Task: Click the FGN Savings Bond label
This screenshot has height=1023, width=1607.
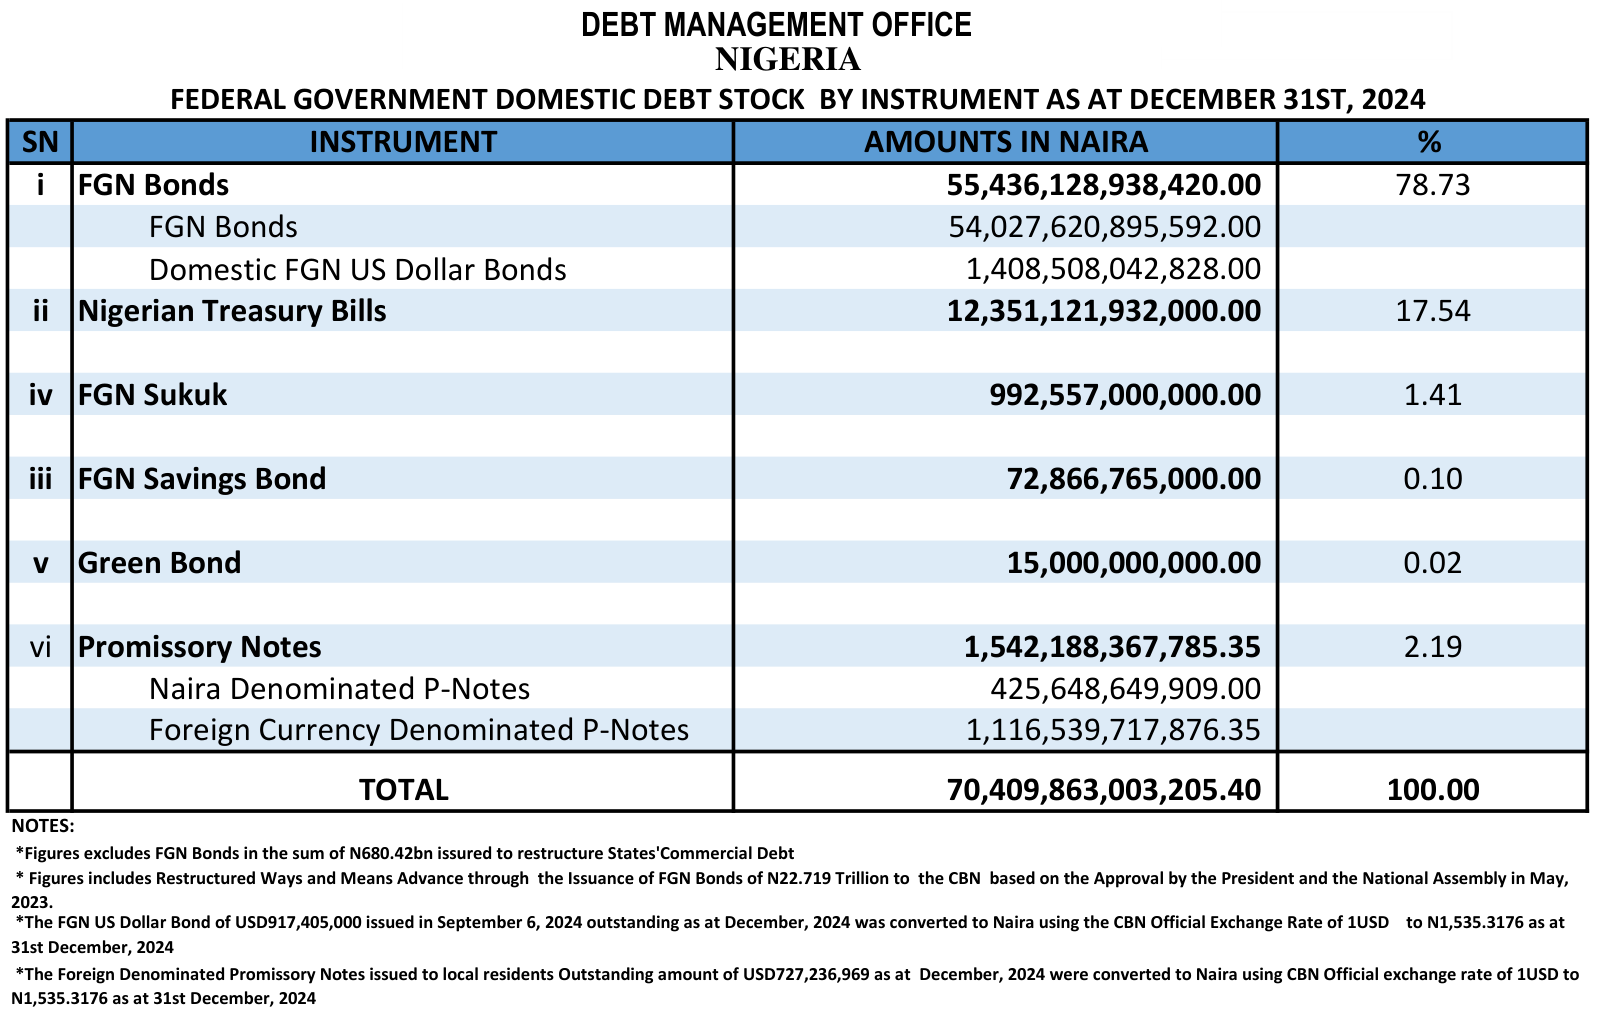Action: coord(202,479)
